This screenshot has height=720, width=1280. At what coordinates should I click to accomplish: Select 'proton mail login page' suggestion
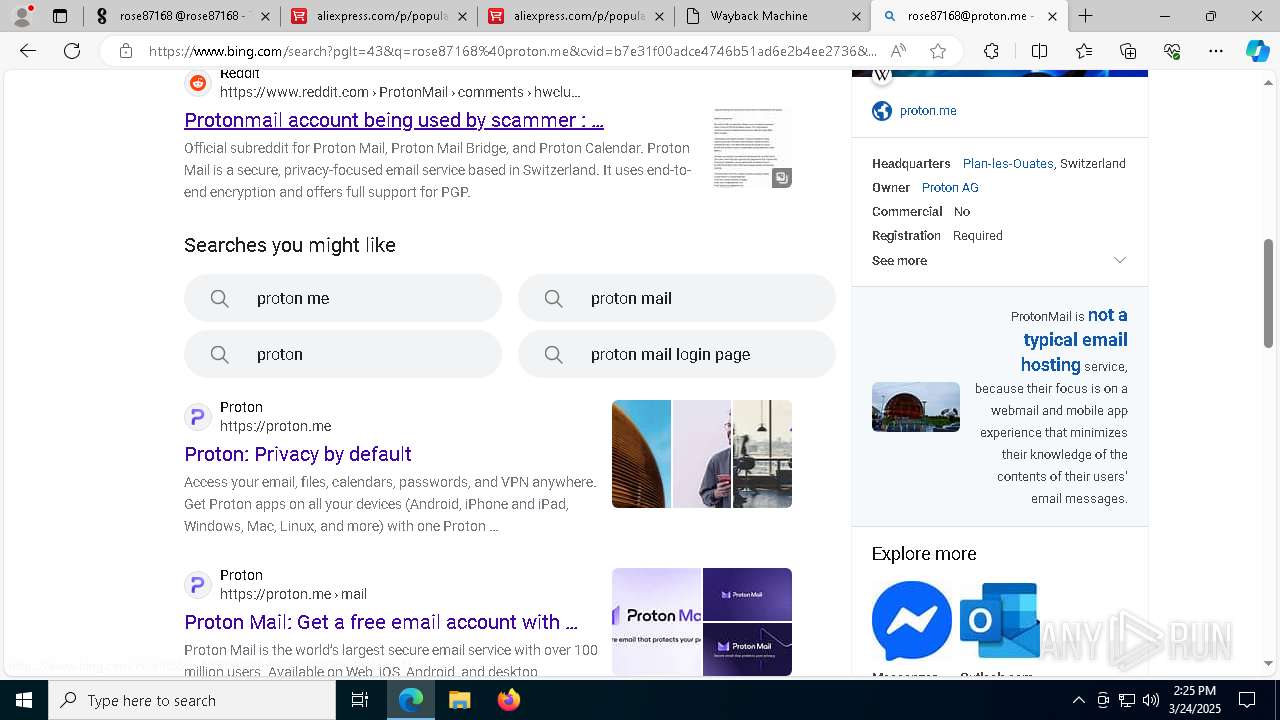click(677, 354)
